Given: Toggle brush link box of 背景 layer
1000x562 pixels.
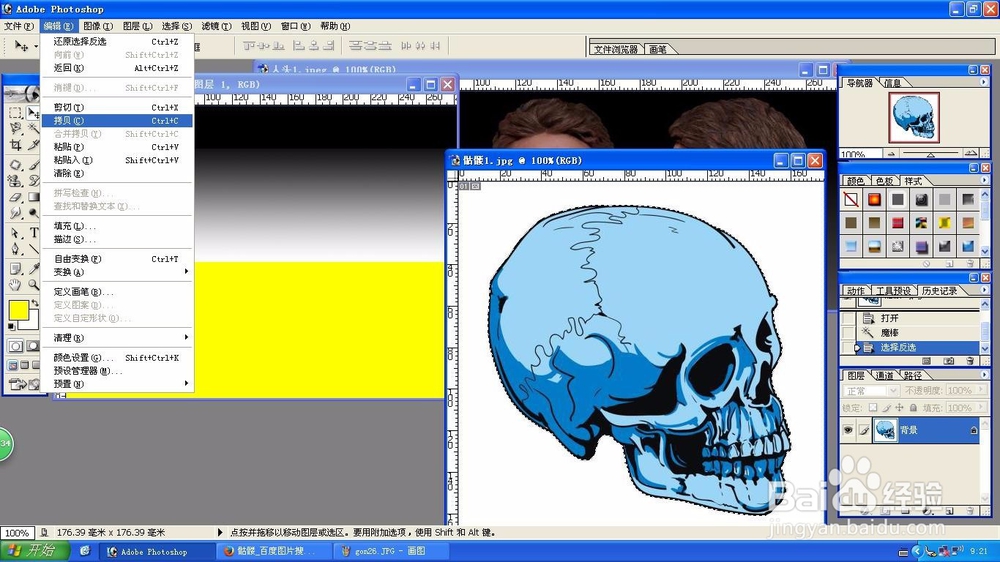Looking at the screenshot, I should pos(864,430).
